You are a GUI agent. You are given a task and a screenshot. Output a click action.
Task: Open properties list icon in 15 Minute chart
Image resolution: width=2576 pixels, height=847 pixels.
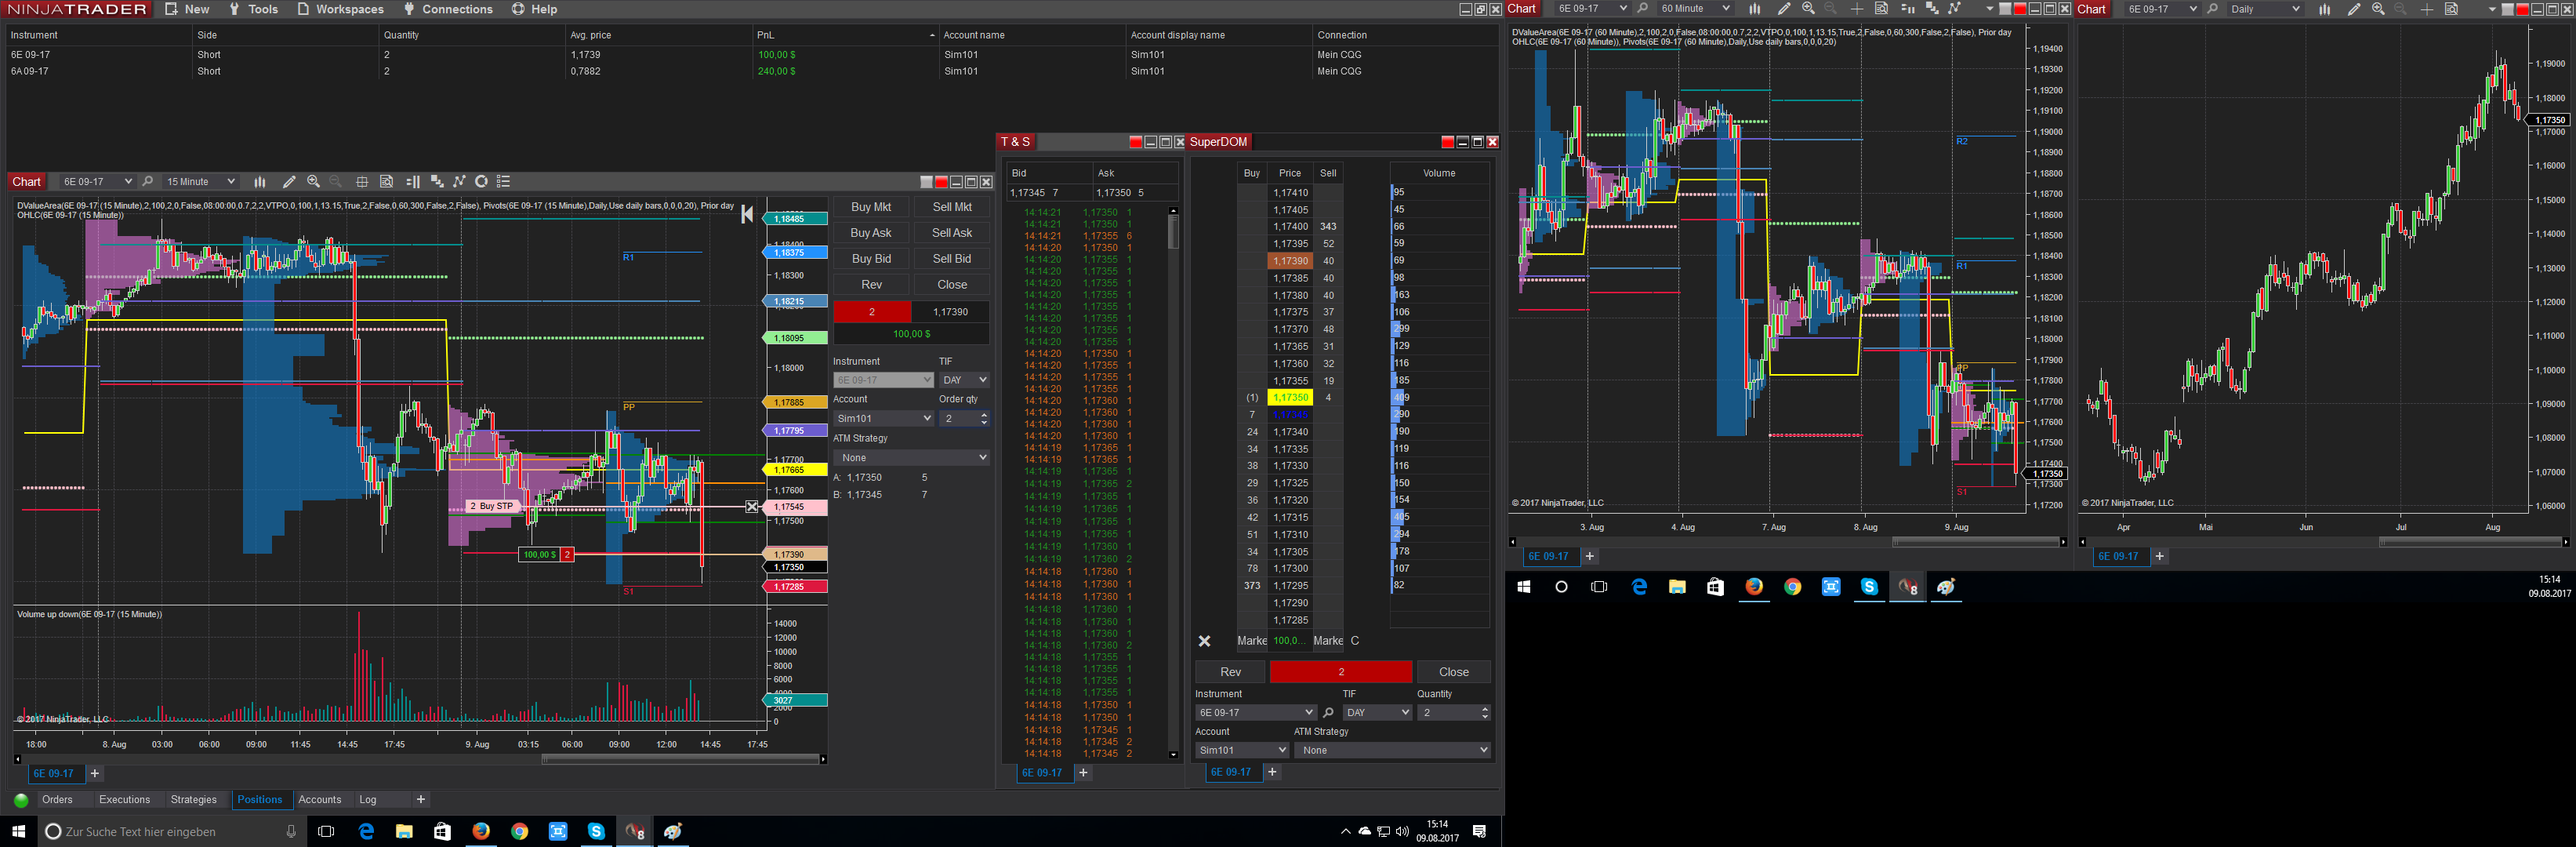pos(504,182)
